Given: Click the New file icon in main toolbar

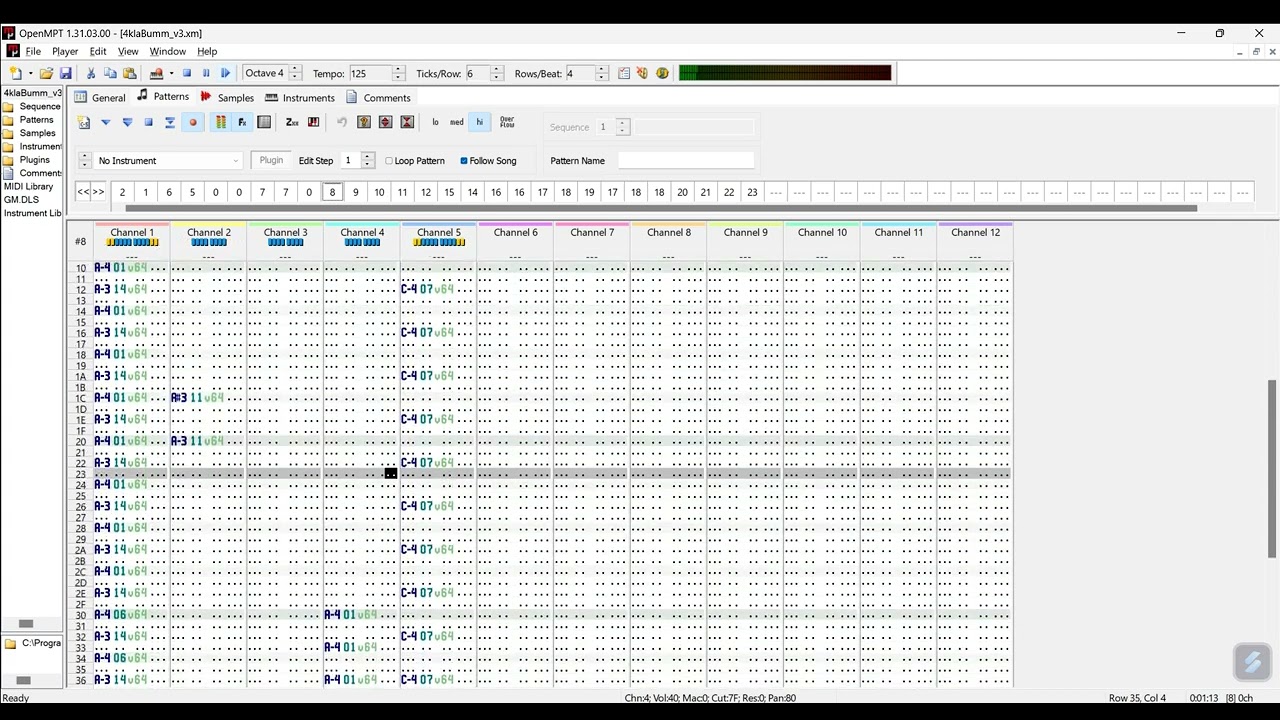Looking at the screenshot, I should coord(16,73).
